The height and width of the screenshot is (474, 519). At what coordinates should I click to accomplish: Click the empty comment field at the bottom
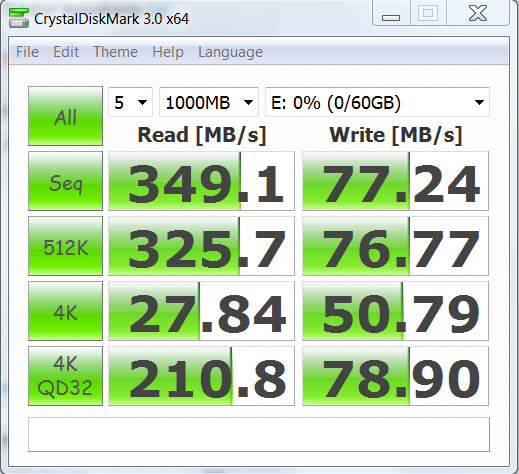point(259,435)
